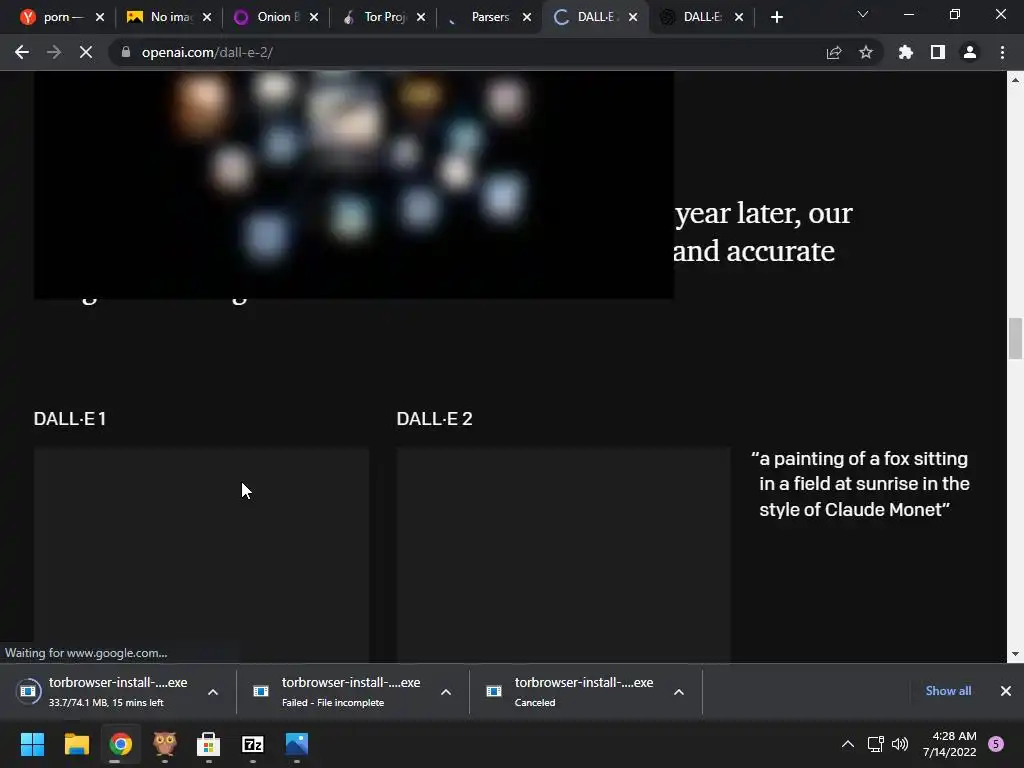Click the 'DALL·E 1' heading text
Screen dimensions: 1024x768
tap(70, 419)
